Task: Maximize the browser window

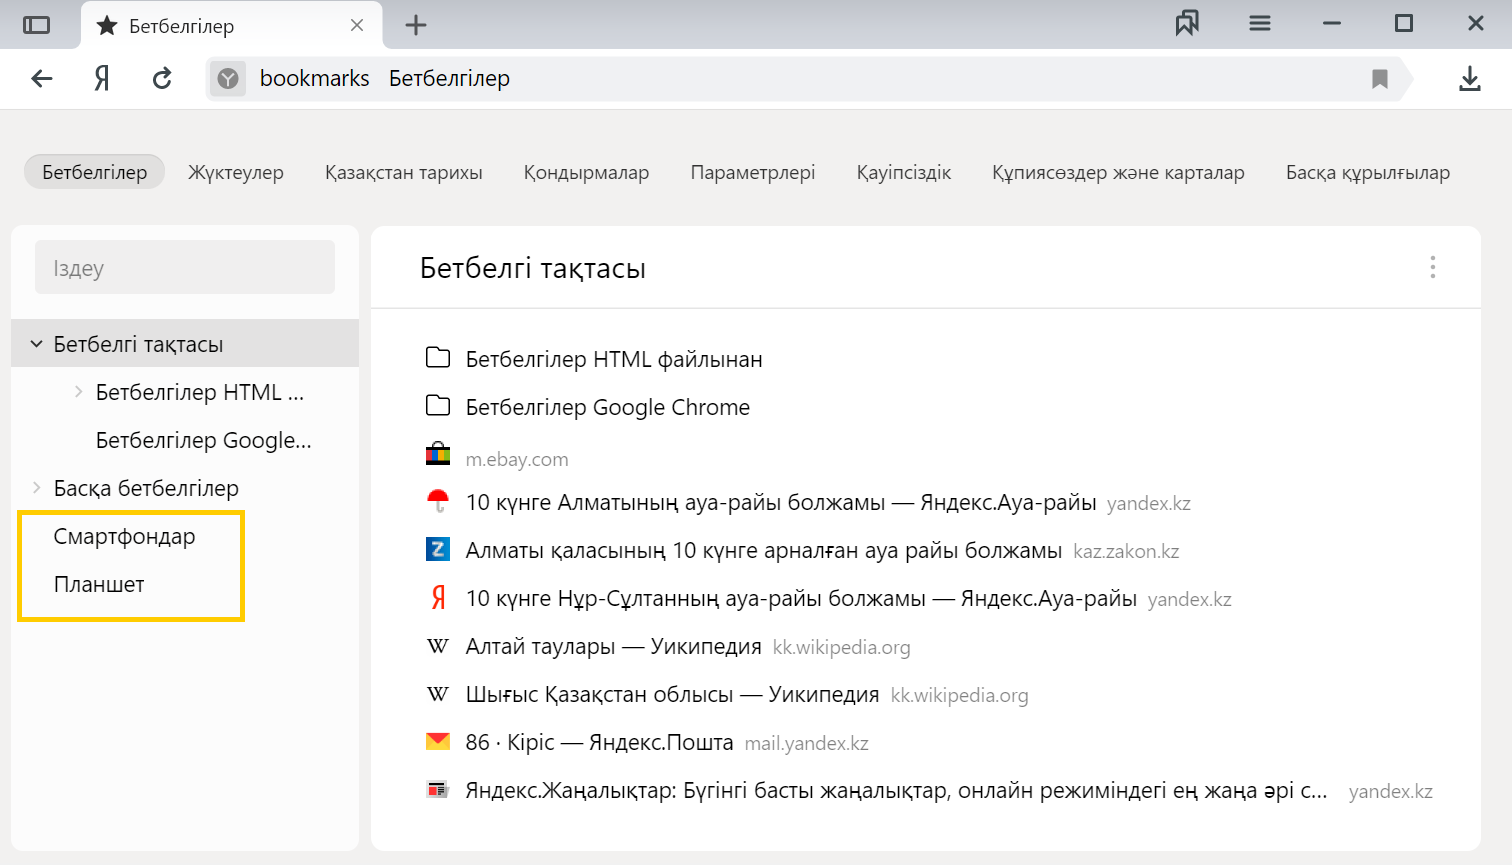Action: [1404, 24]
